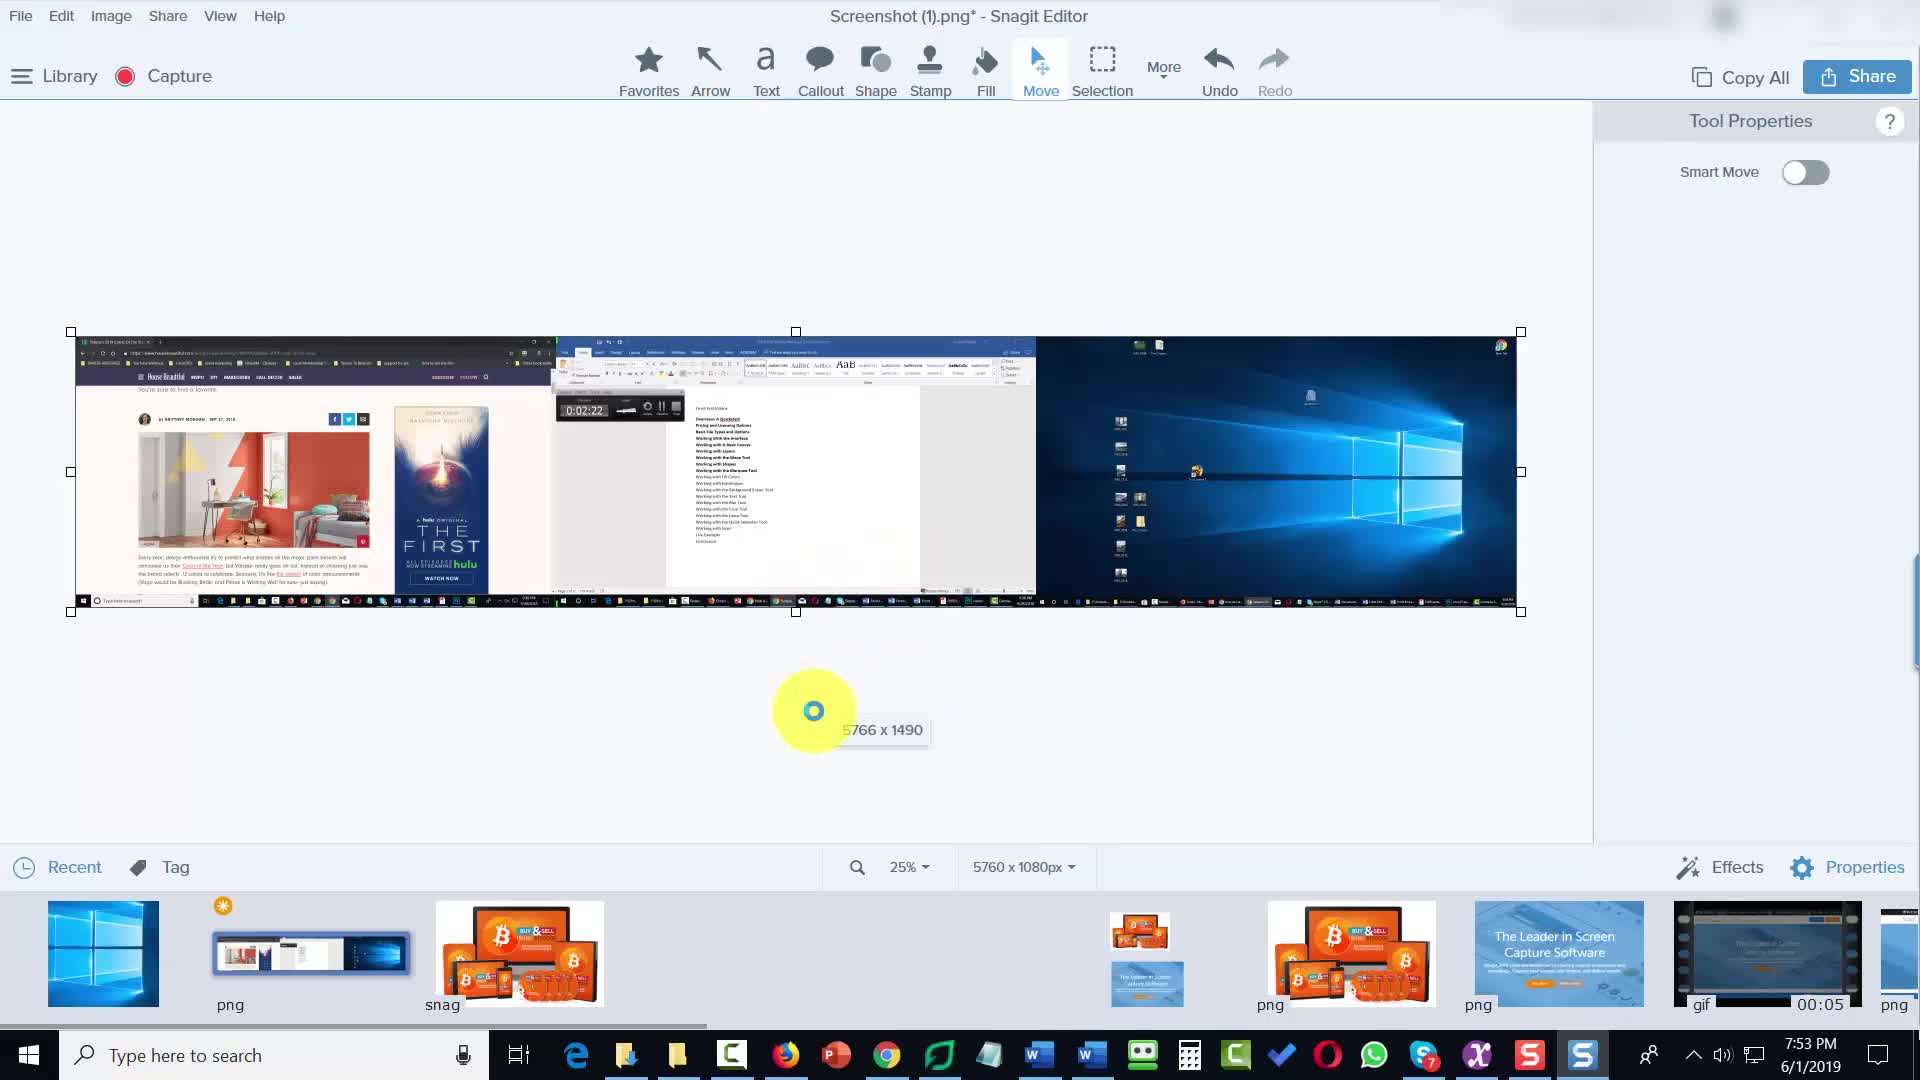This screenshot has height=1080, width=1920.
Task: Select the bitcoin snag thumbnail
Action: (520, 953)
